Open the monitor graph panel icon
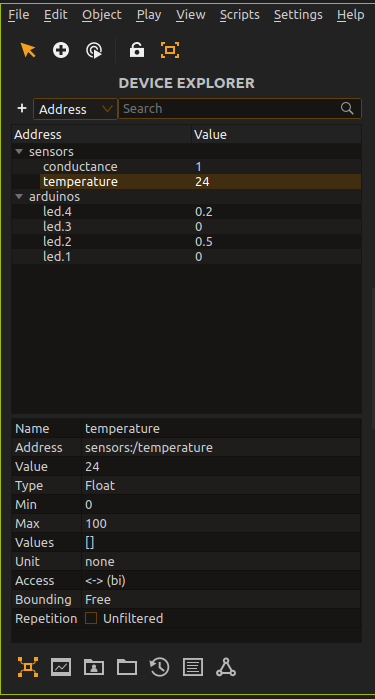 click(61, 667)
